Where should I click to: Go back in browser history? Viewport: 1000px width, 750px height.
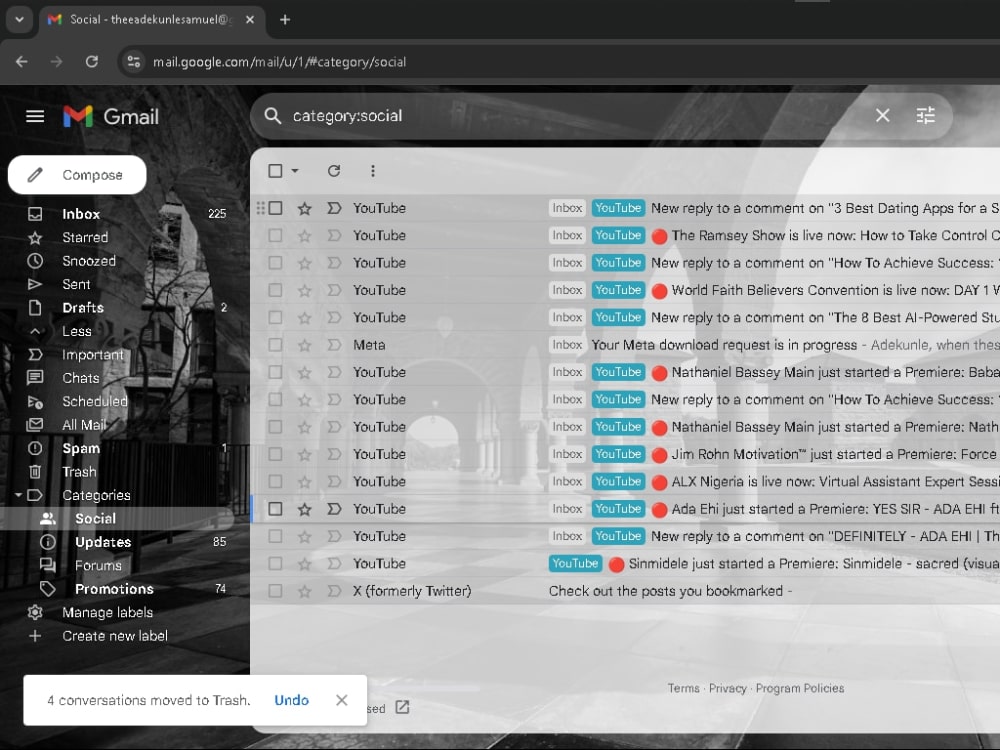pyautogui.click(x=22, y=62)
